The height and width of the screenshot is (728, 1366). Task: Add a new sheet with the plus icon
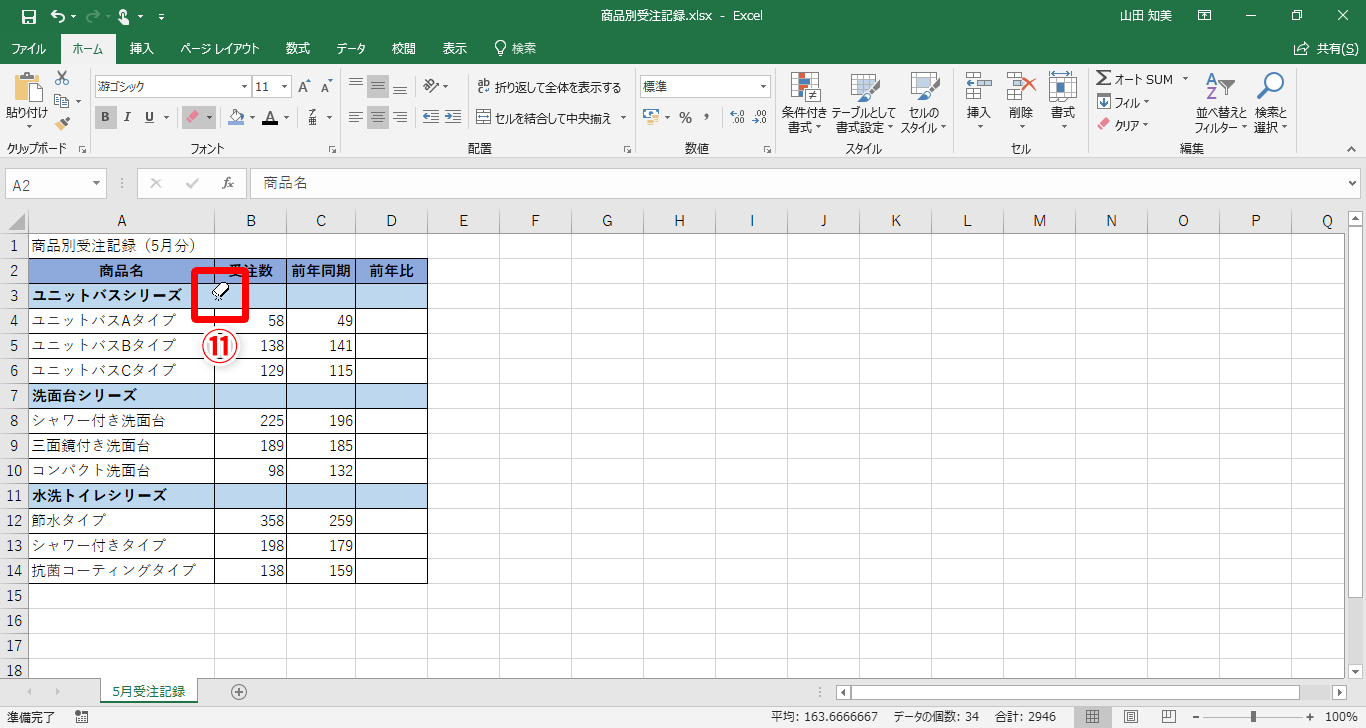(x=238, y=691)
